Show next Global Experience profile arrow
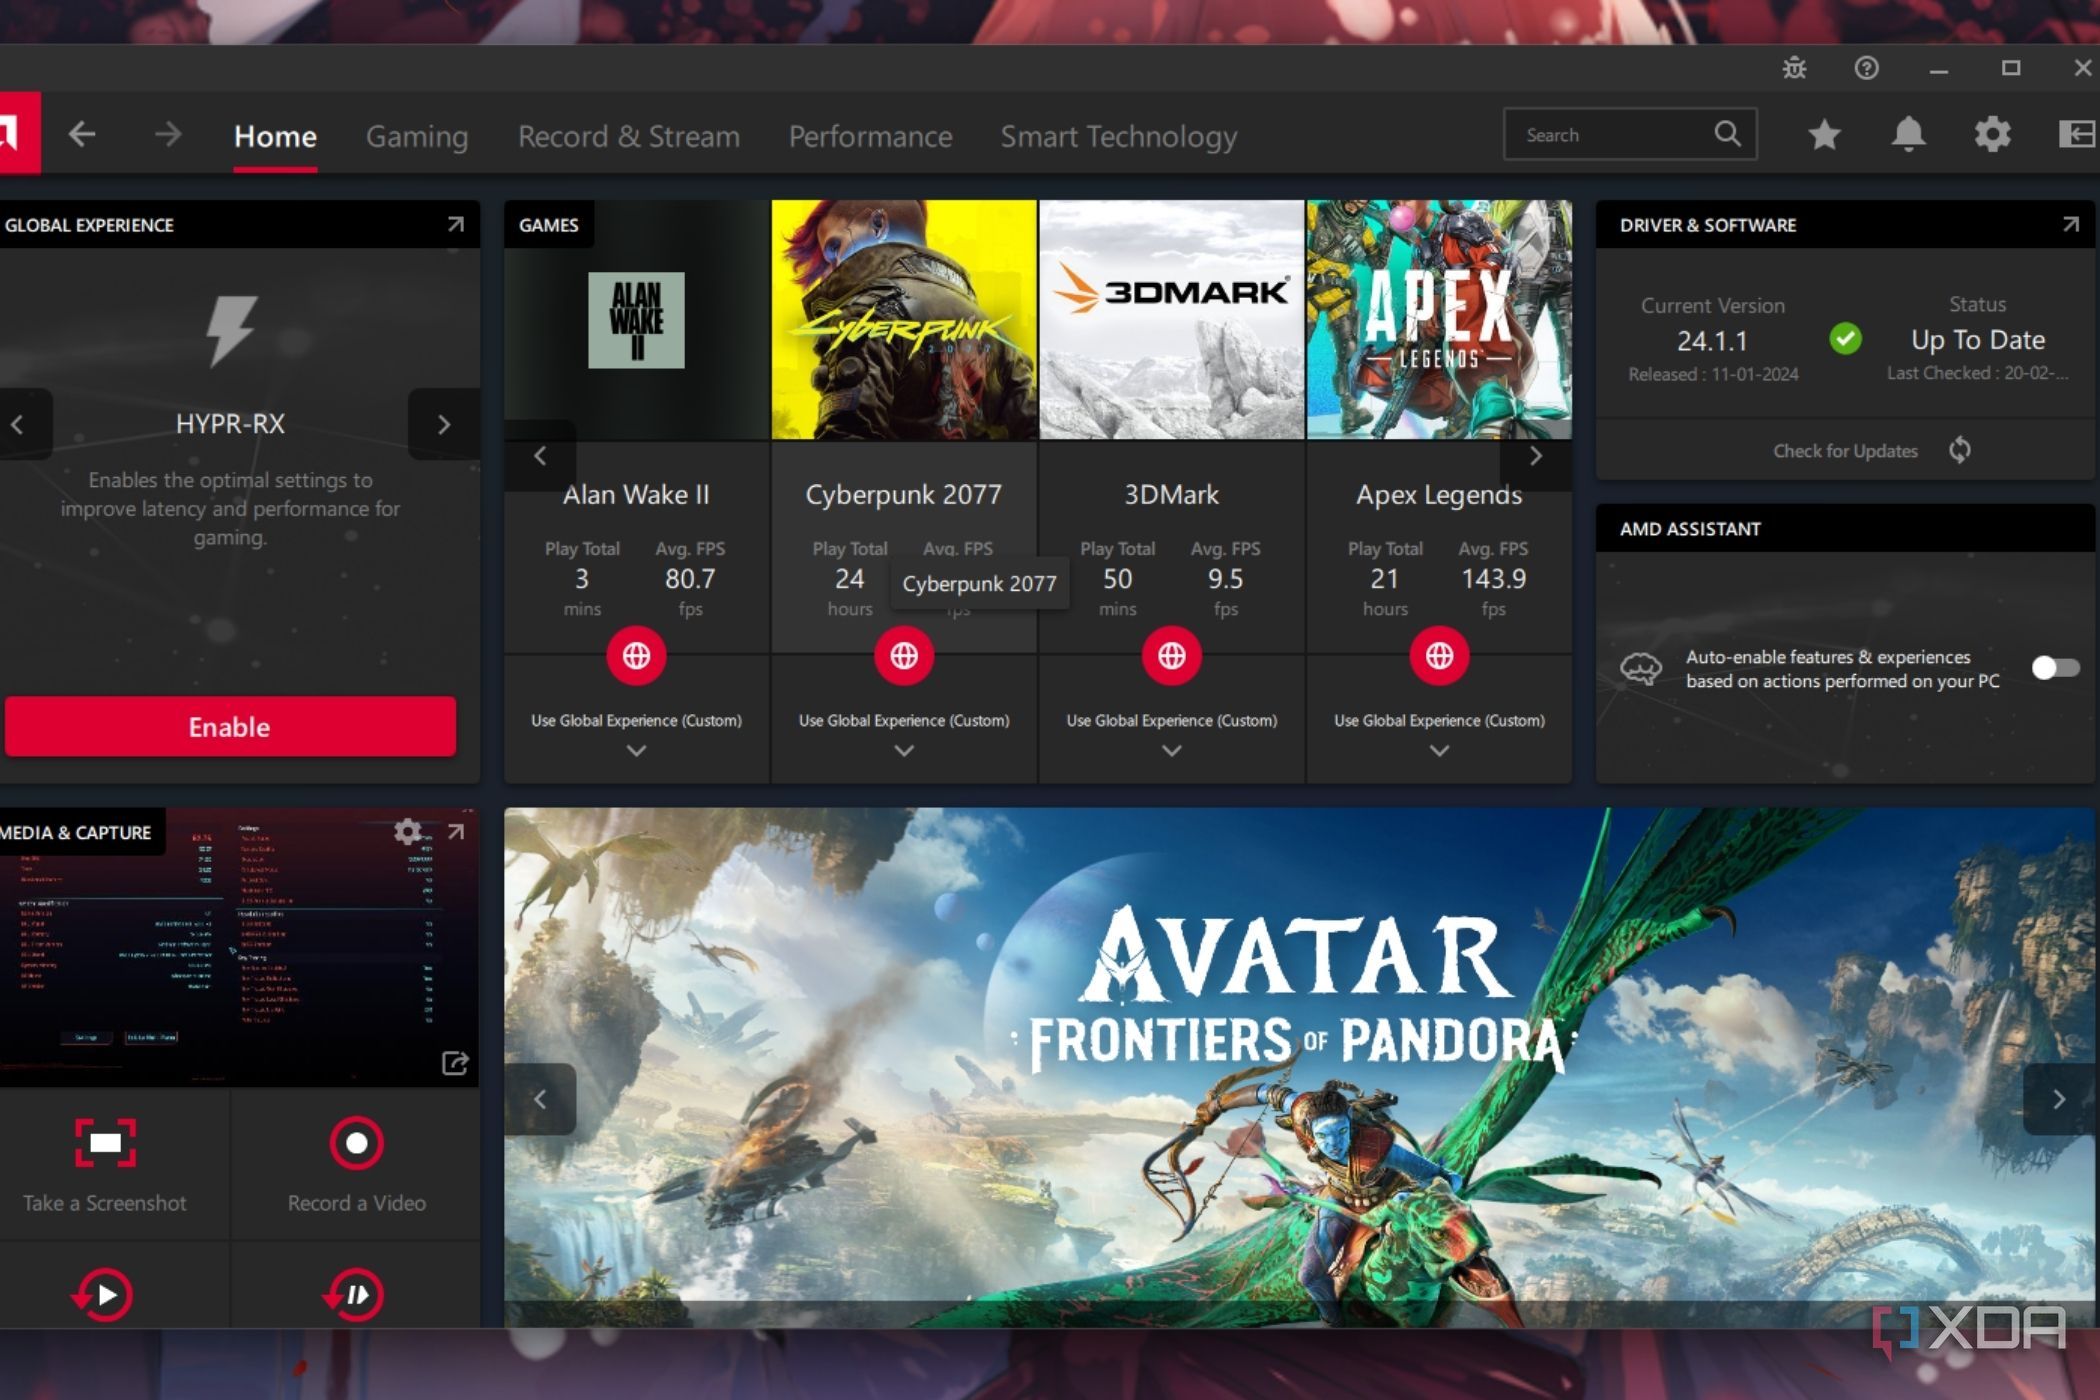 [x=444, y=424]
